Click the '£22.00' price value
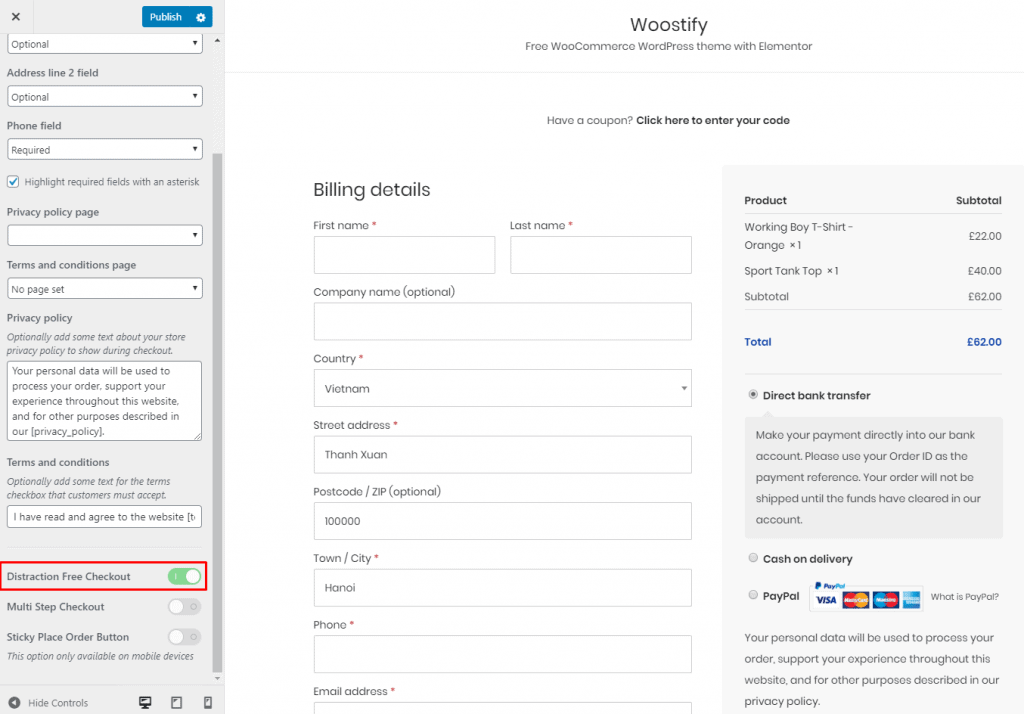 [x=985, y=236]
